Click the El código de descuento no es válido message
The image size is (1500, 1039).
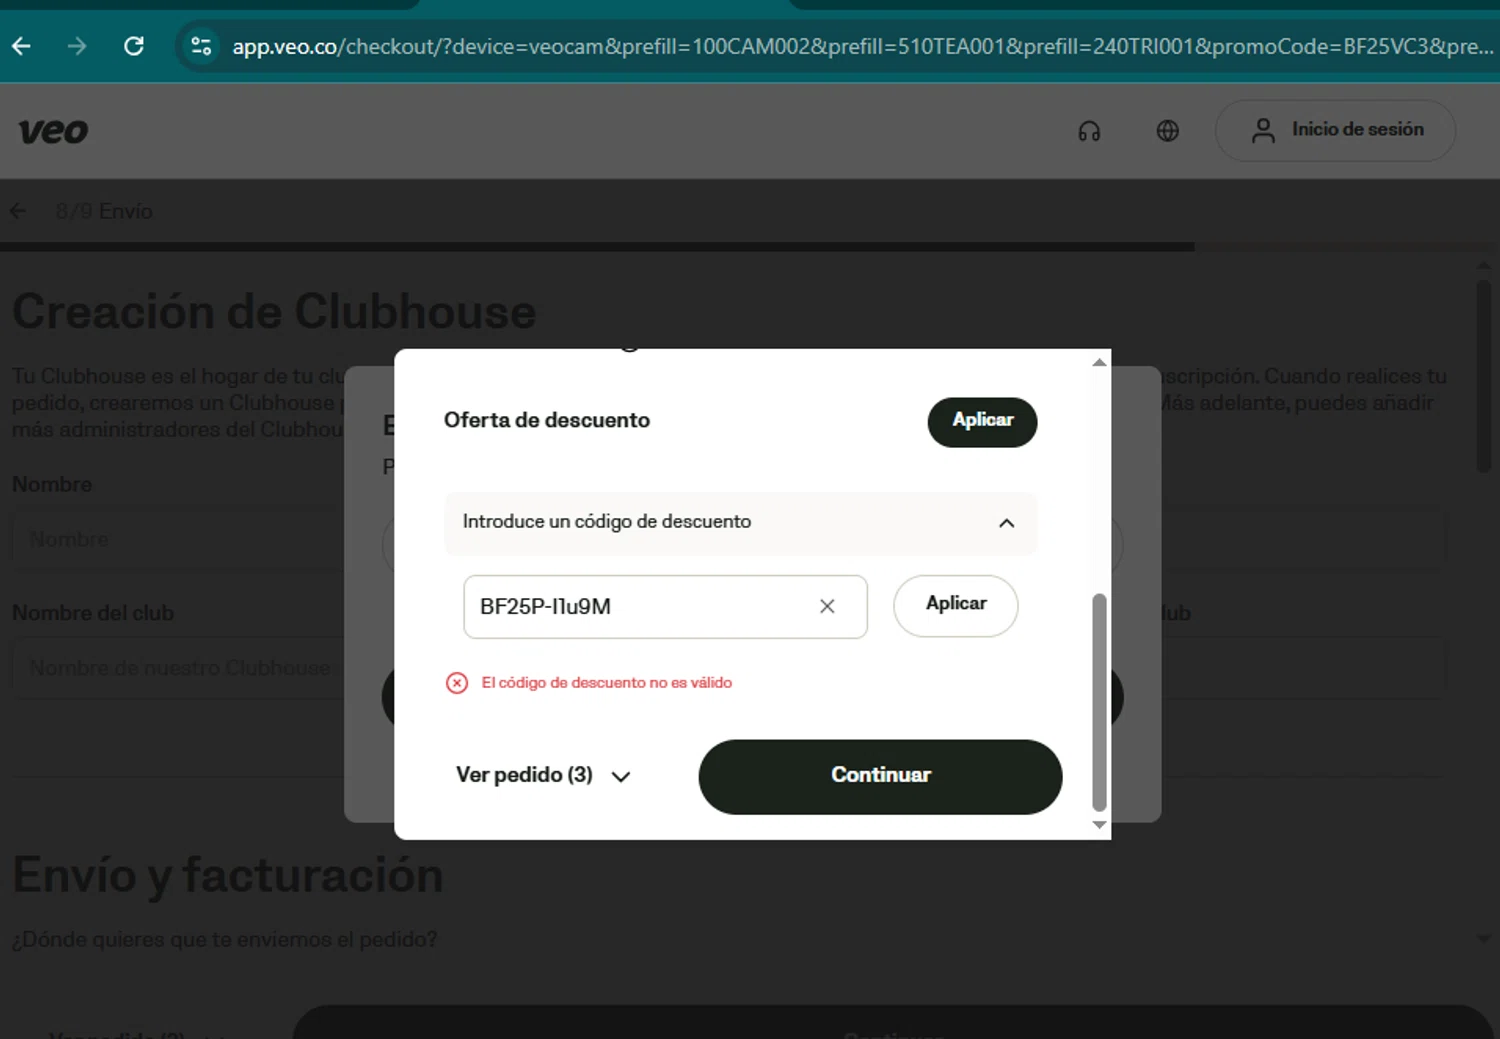[x=607, y=683]
